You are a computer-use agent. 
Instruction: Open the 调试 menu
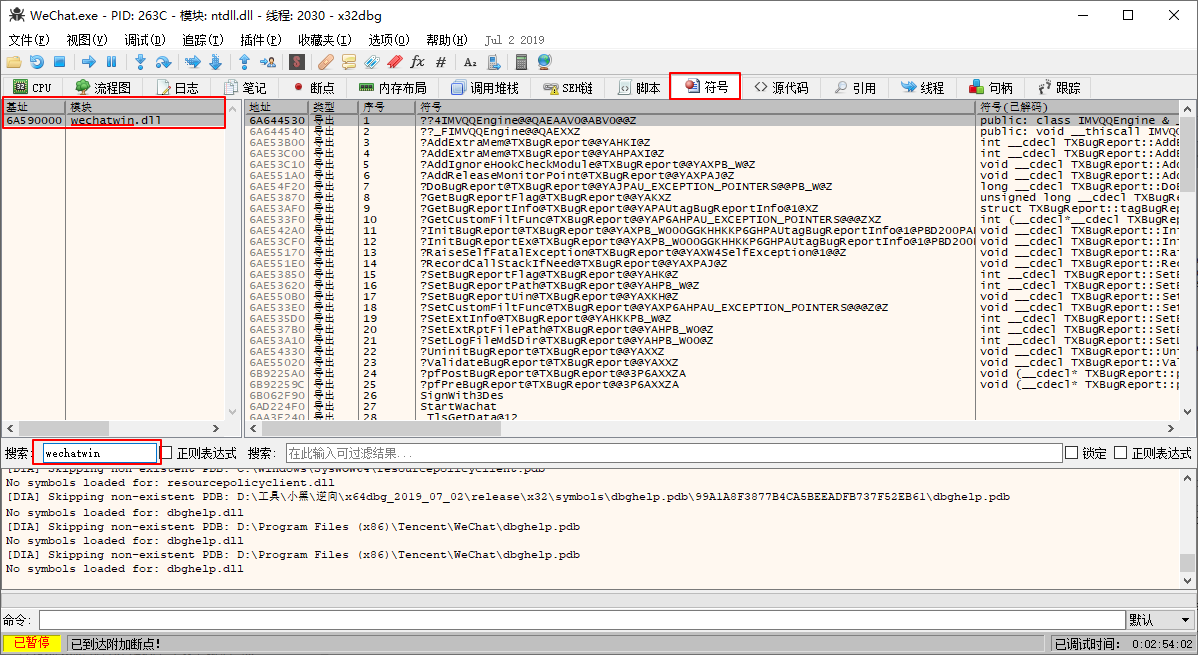(144, 40)
